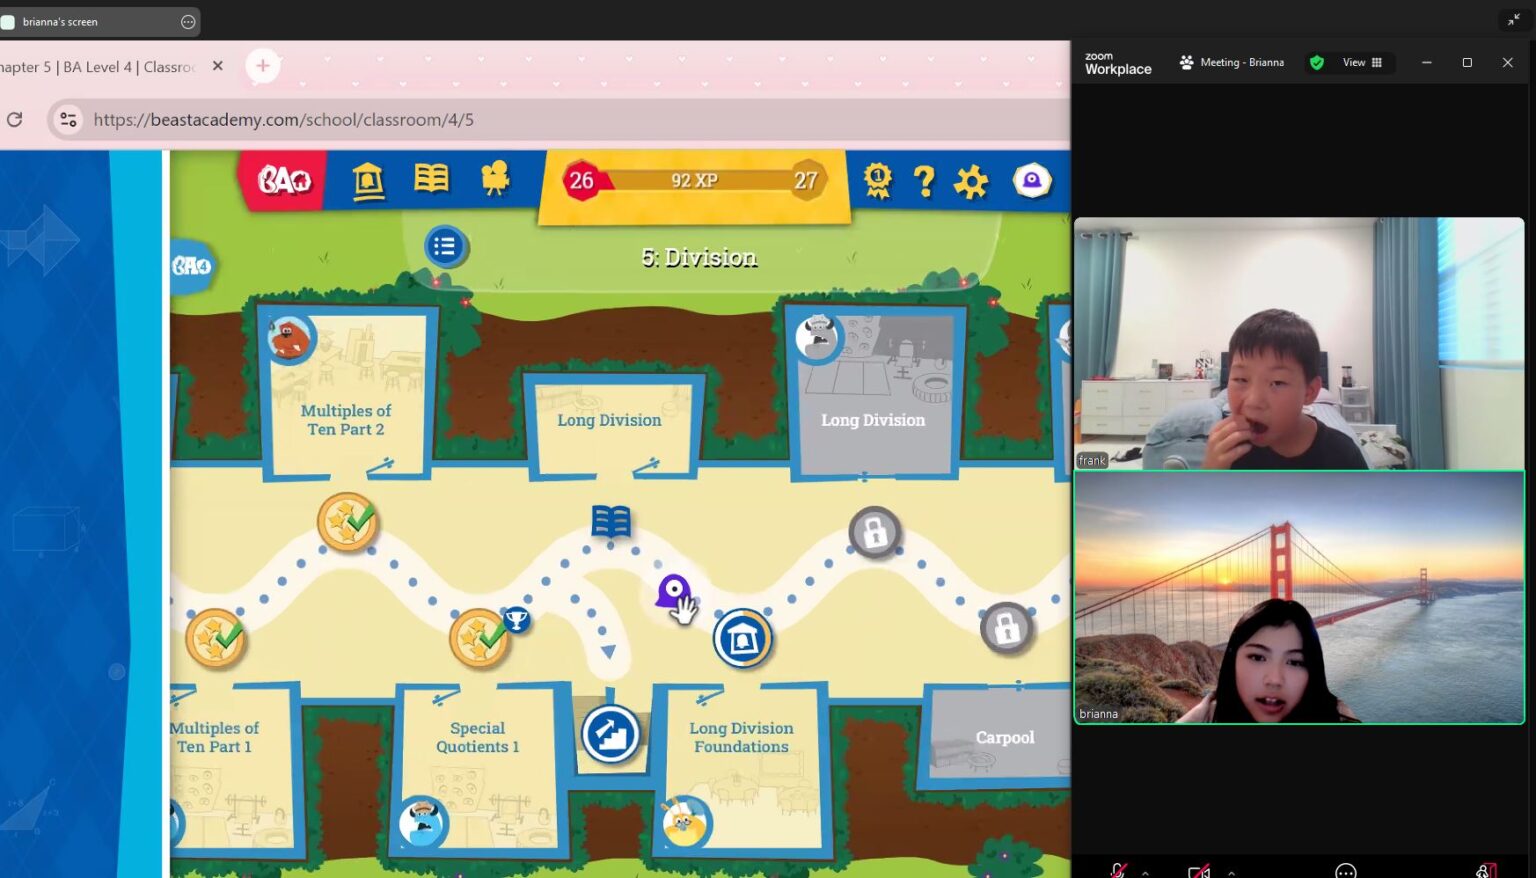Open game settings gear icon
The image size is (1536, 878).
click(971, 181)
